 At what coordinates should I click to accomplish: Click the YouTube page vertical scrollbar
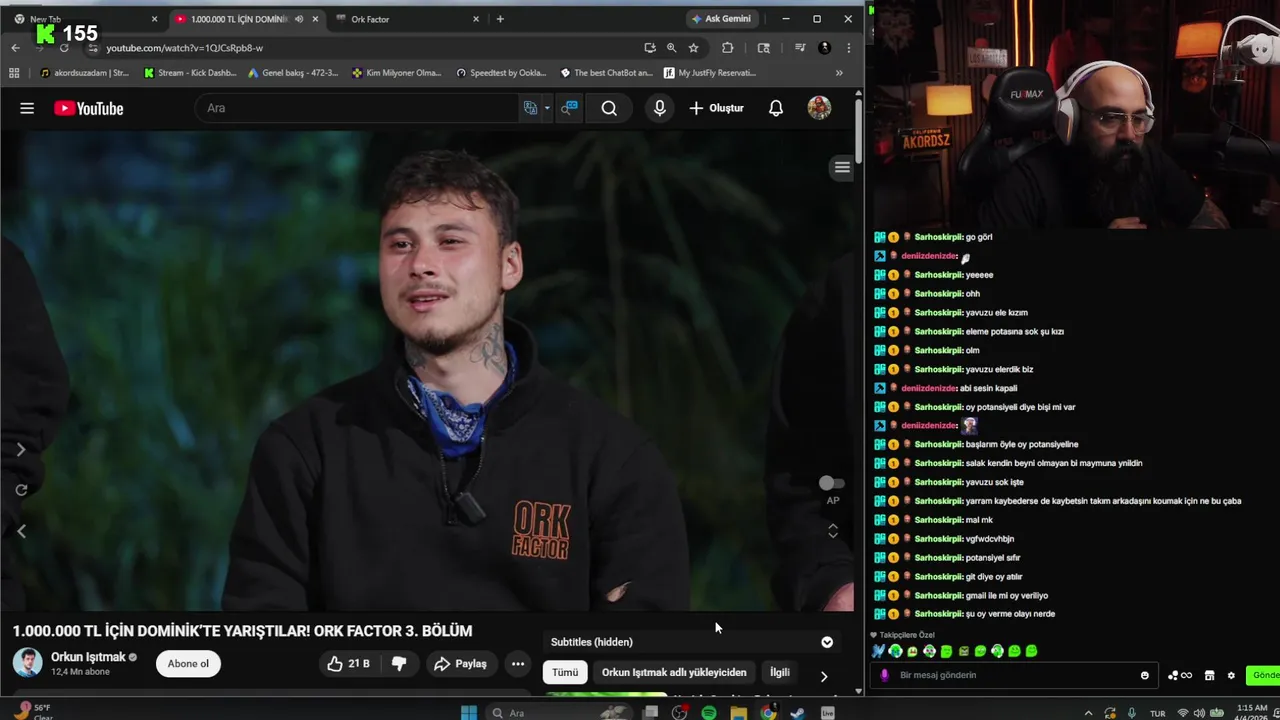(x=859, y=130)
